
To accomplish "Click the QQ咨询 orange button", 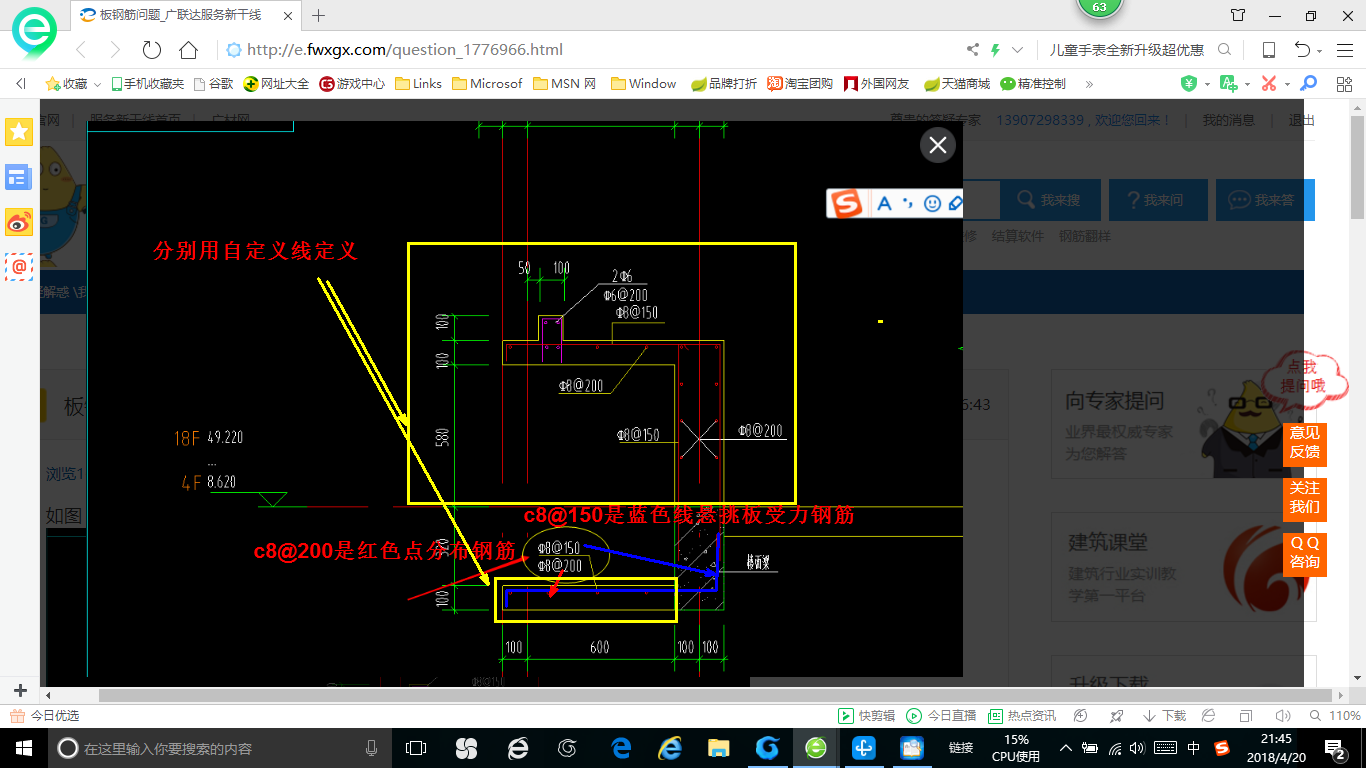I will (x=1304, y=553).
